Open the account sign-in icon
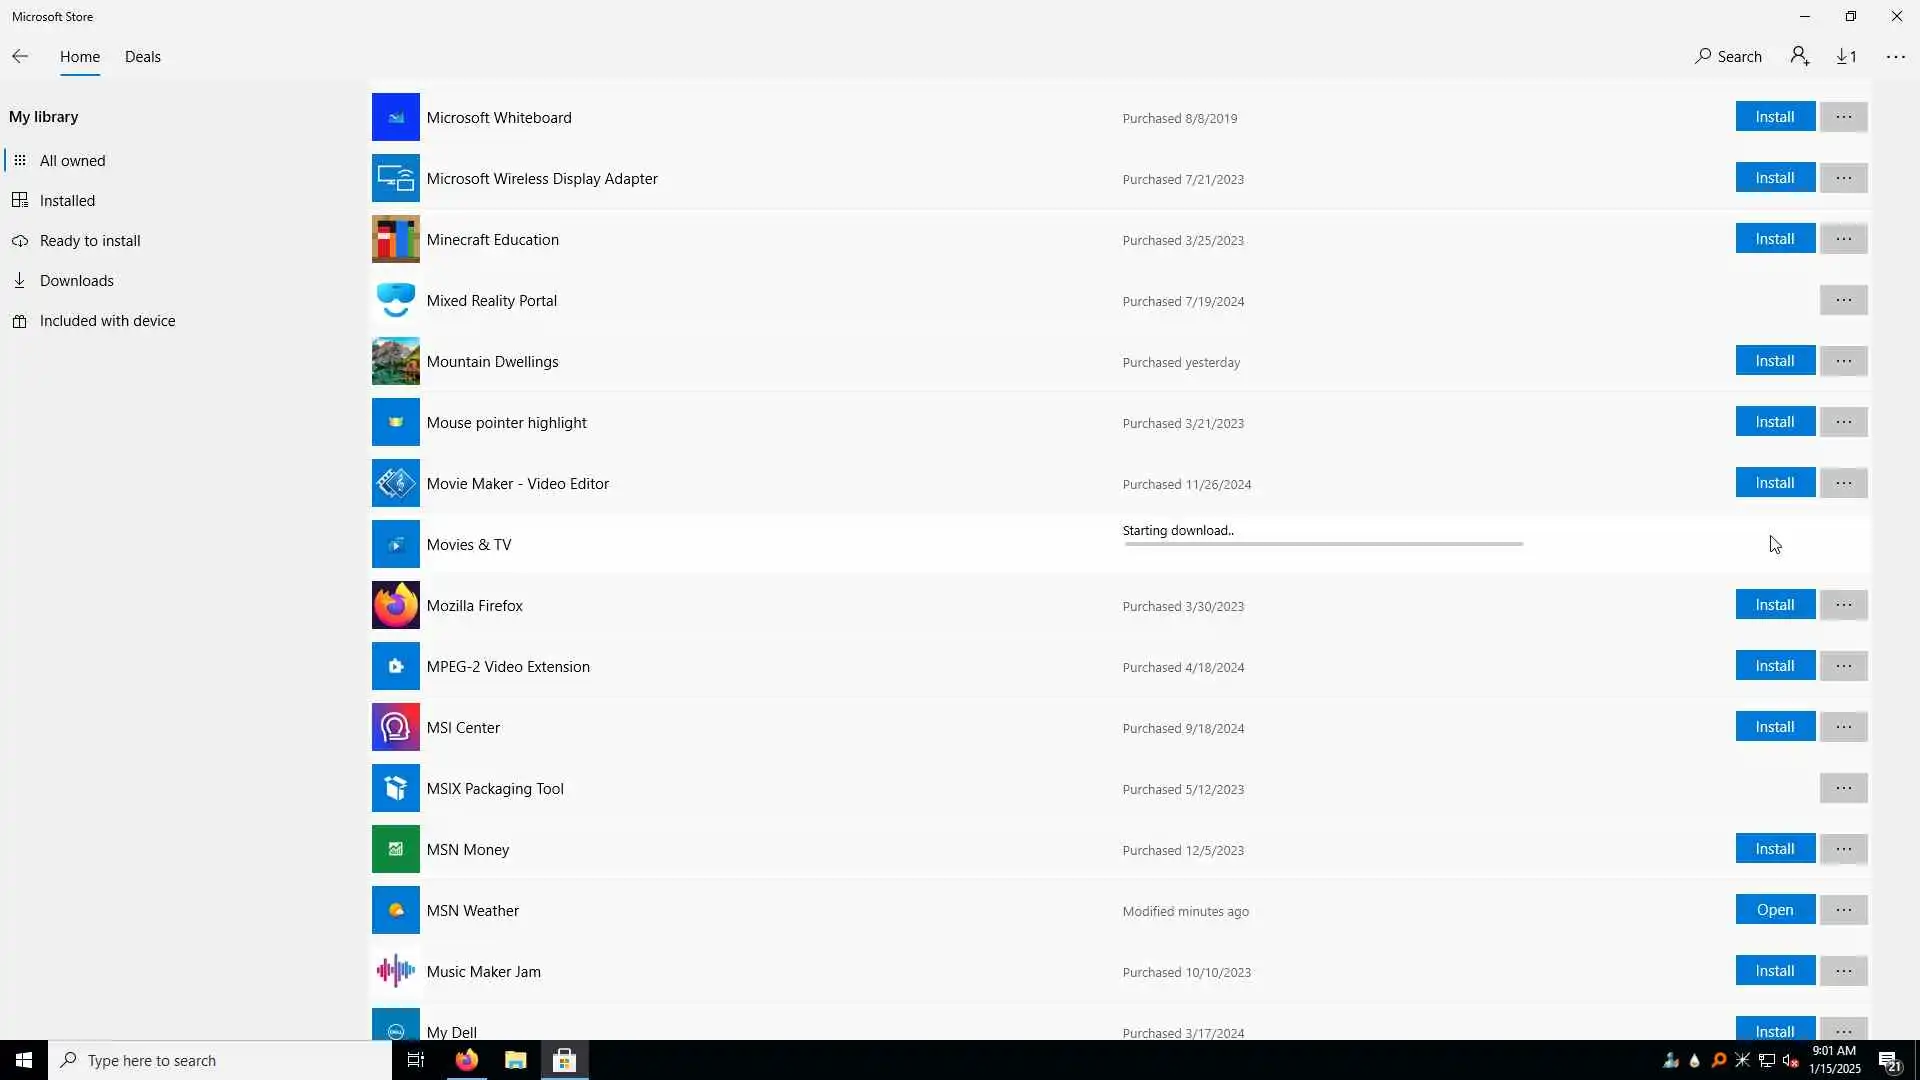Viewport: 1920px width, 1080px height. [1800, 57]
